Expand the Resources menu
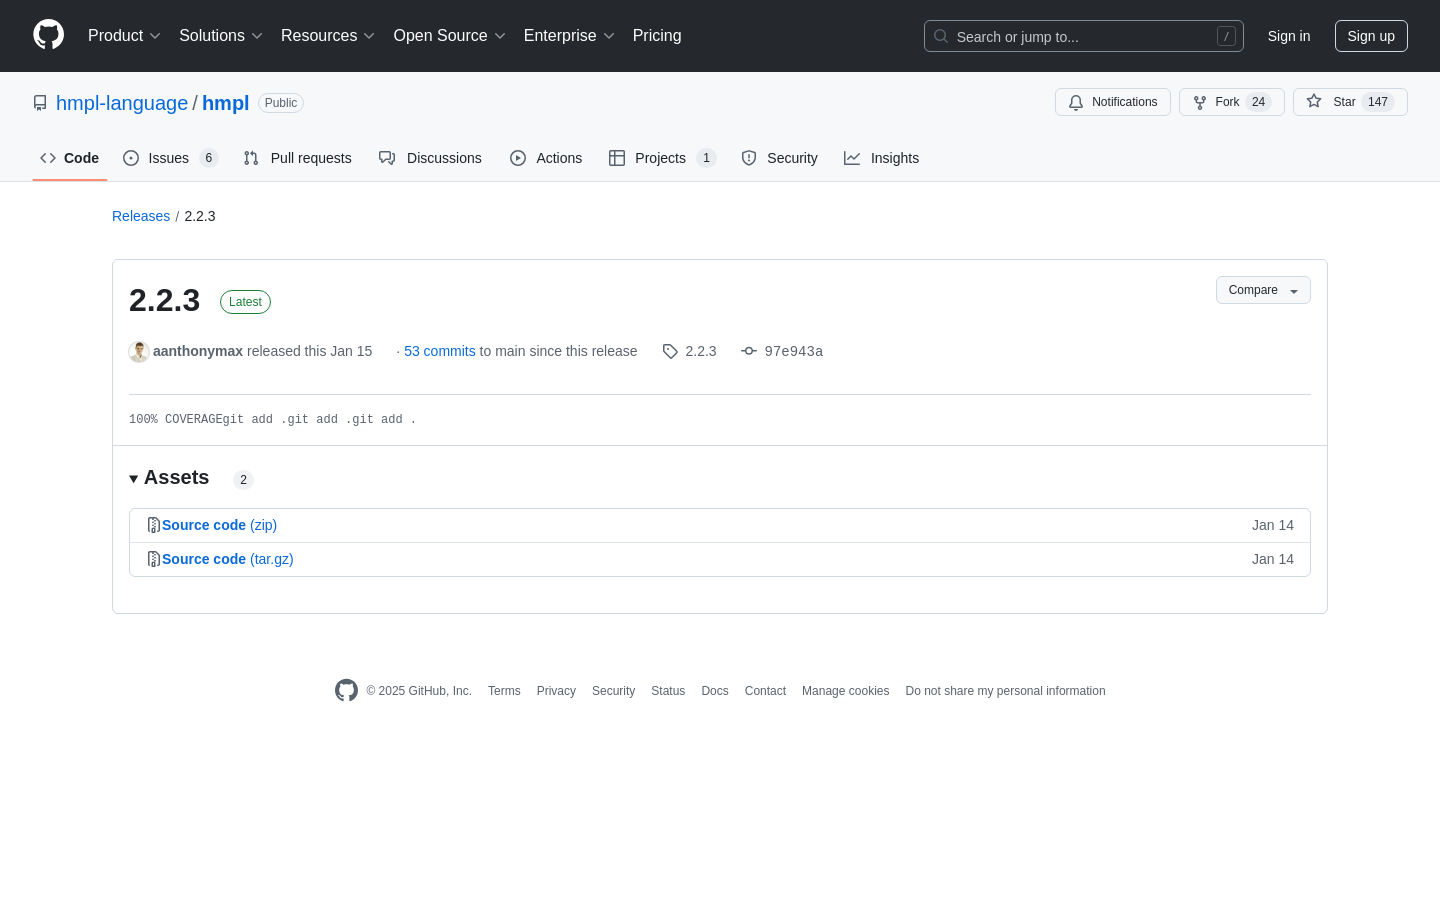Screen dimensions: 1440x900 click(328, 36)
